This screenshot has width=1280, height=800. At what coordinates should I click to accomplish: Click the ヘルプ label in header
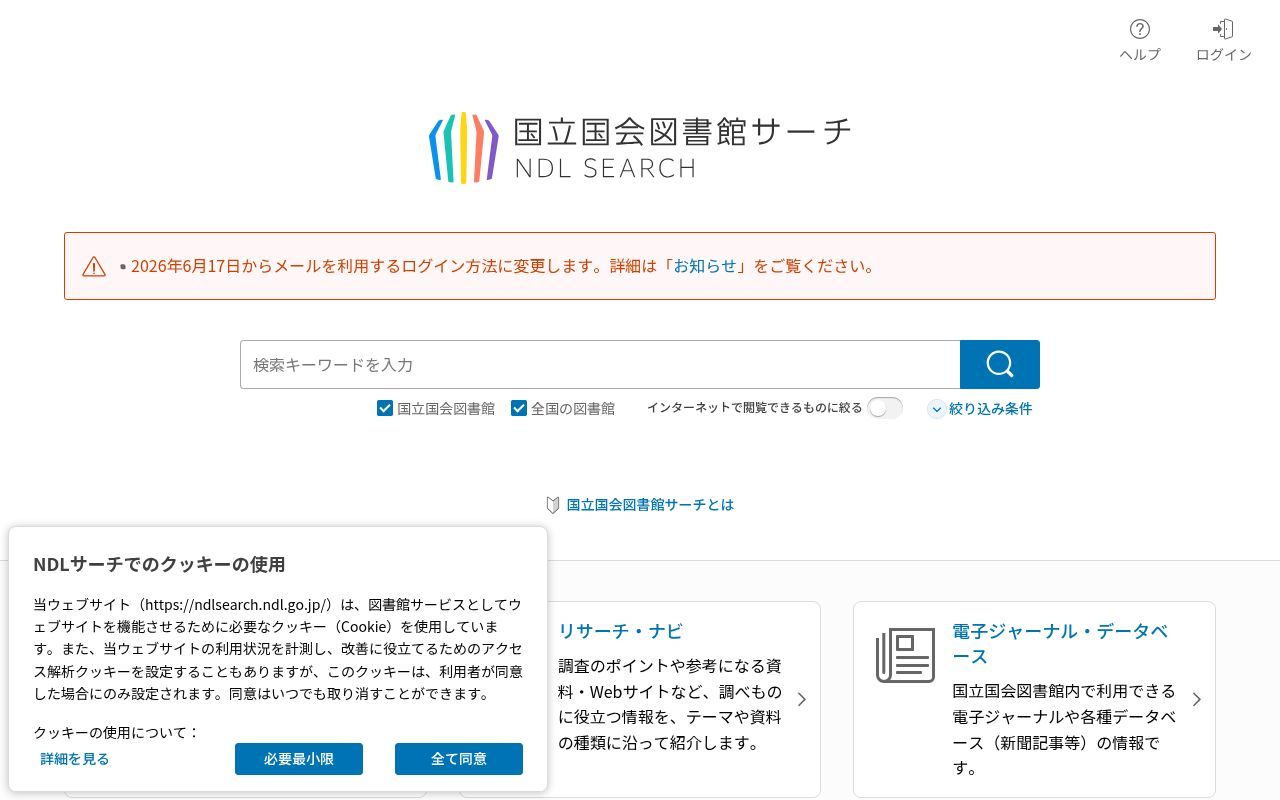pos(1140,55)
